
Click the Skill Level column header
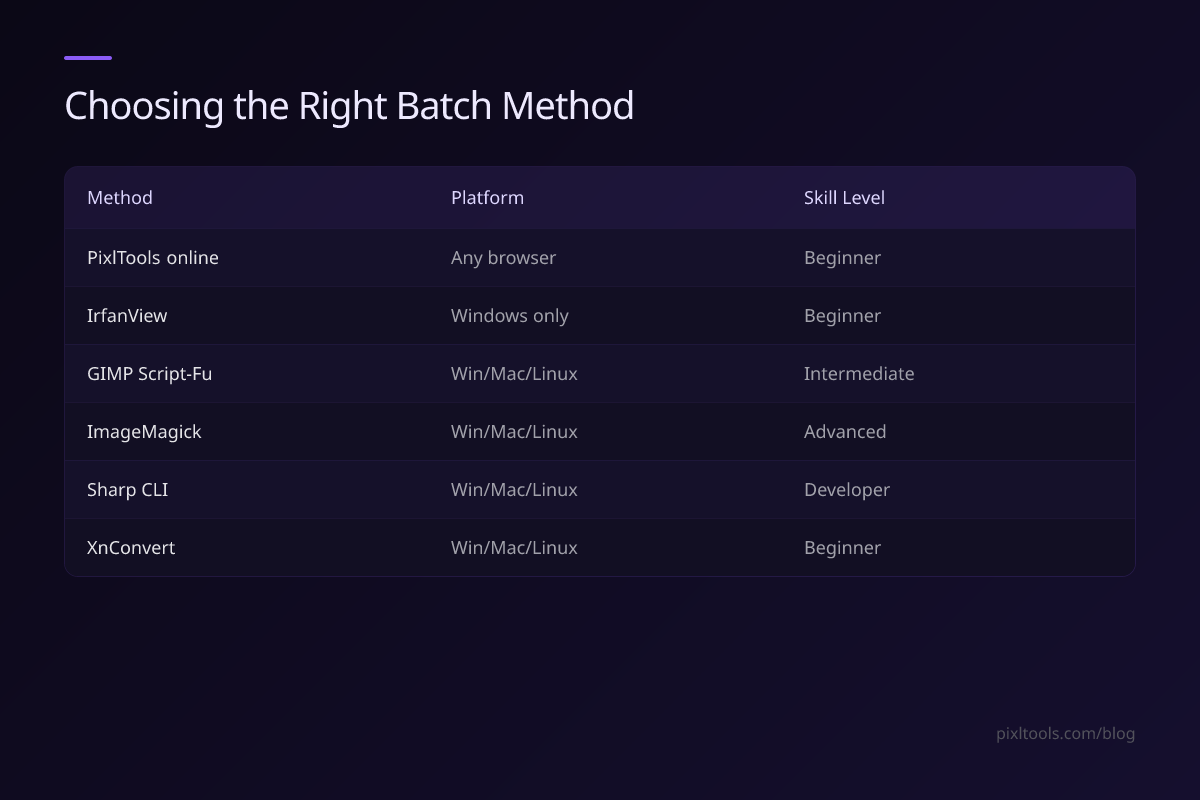[844, 197]
